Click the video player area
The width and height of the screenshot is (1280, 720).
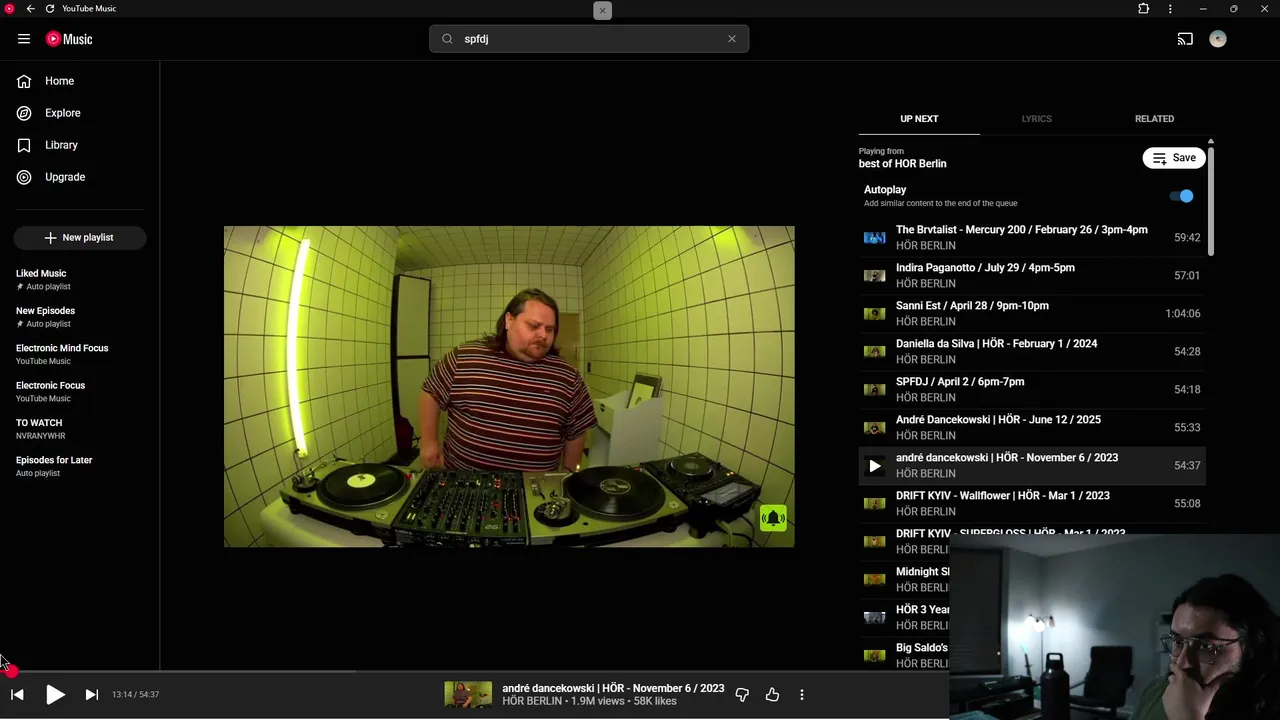pos(509,386)
